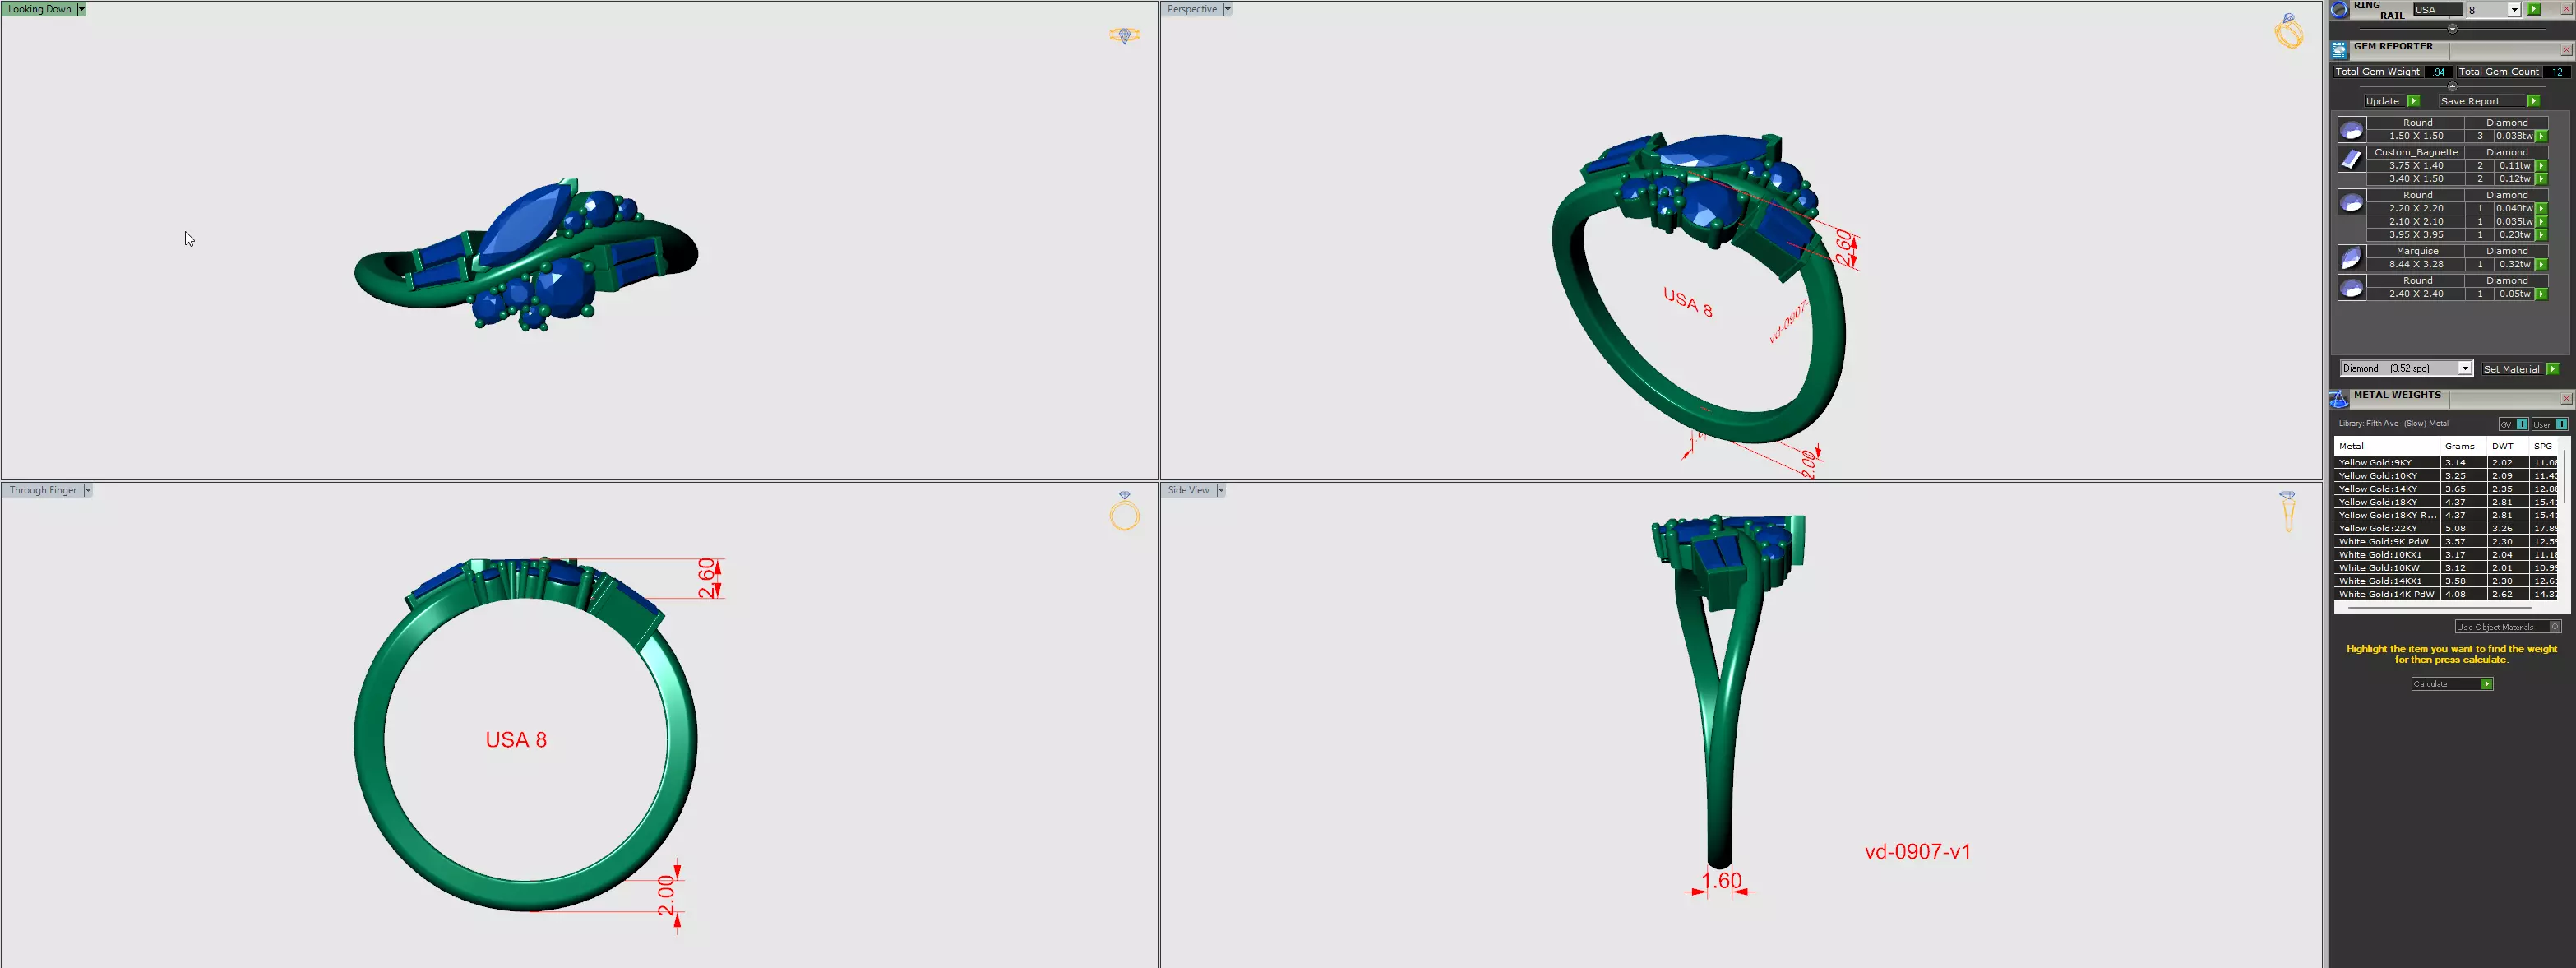This screenshot has height=968, width=2576.
Task: Select the Yellow Gold:9KY metal row
Action: pyautogui.click(x=2447, y=463)
